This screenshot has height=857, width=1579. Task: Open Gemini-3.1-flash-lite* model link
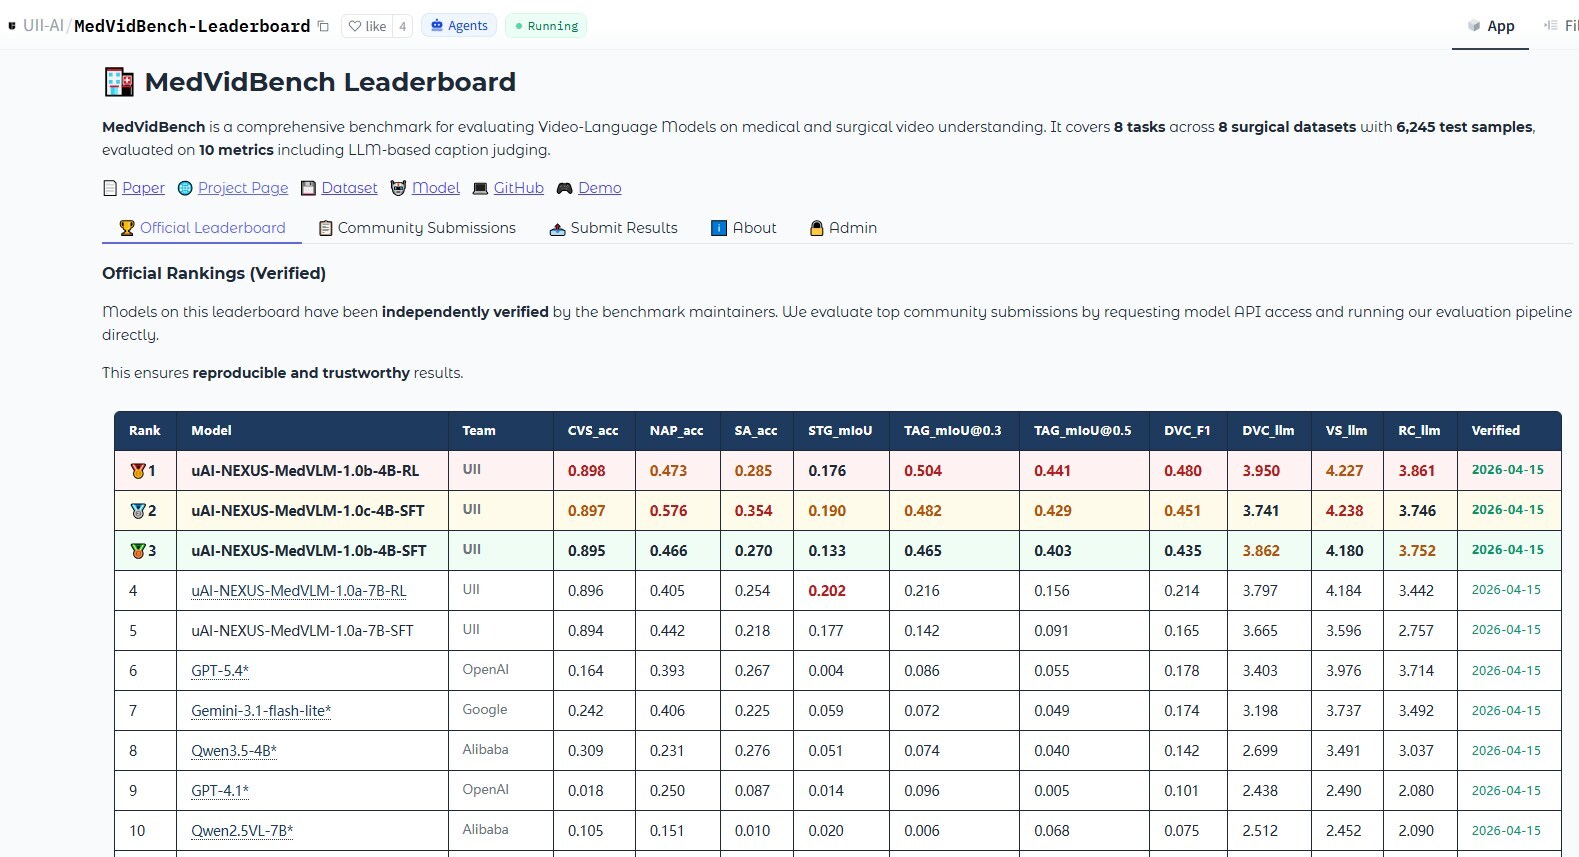tap(261, 711)
